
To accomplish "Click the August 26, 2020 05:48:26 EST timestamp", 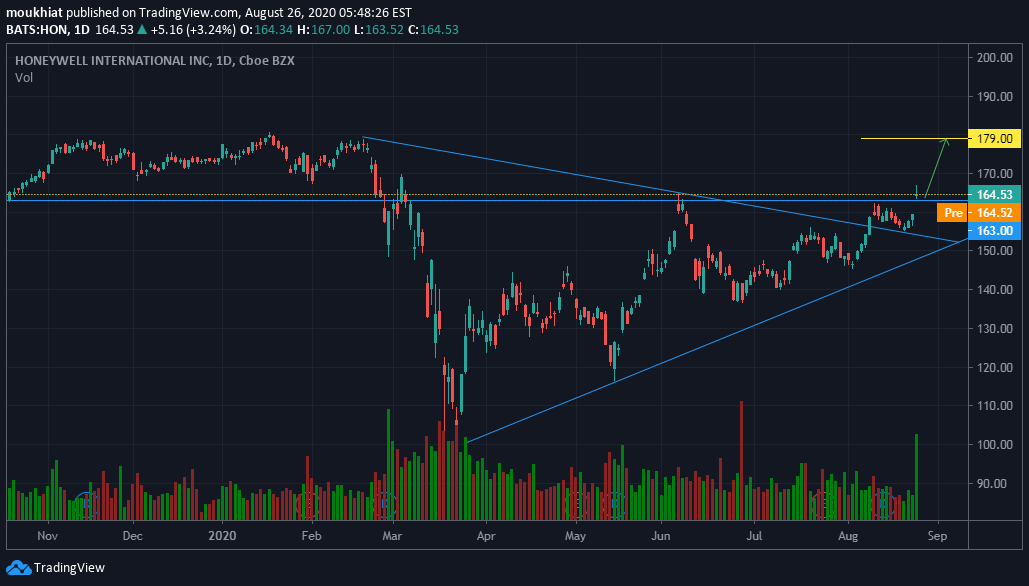I will [x=328, y=12].
